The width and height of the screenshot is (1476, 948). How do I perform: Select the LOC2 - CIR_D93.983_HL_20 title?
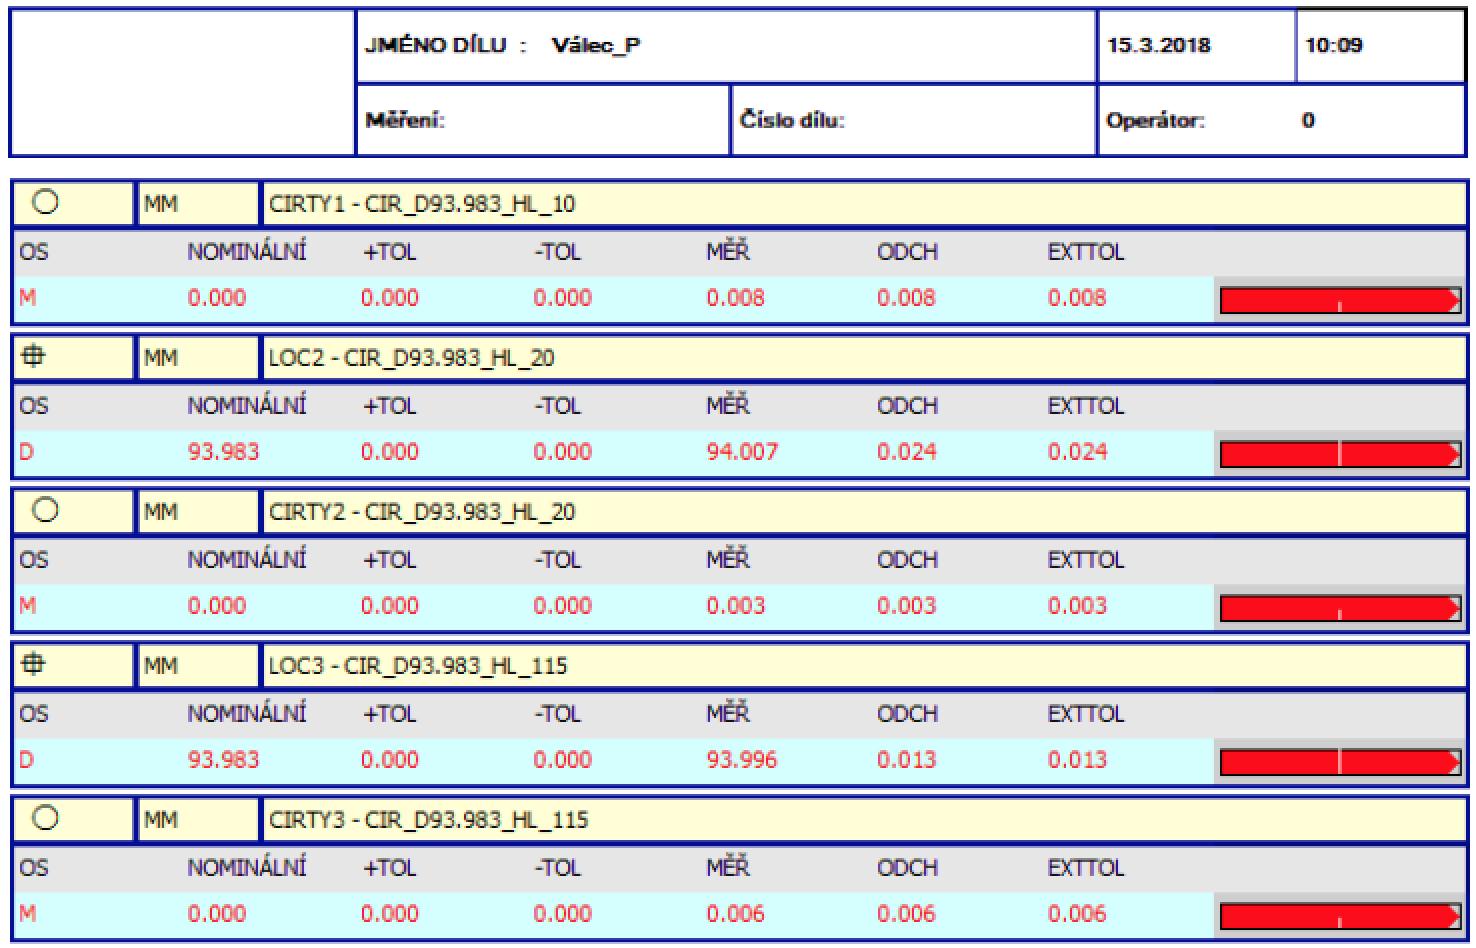pos(411,358)
